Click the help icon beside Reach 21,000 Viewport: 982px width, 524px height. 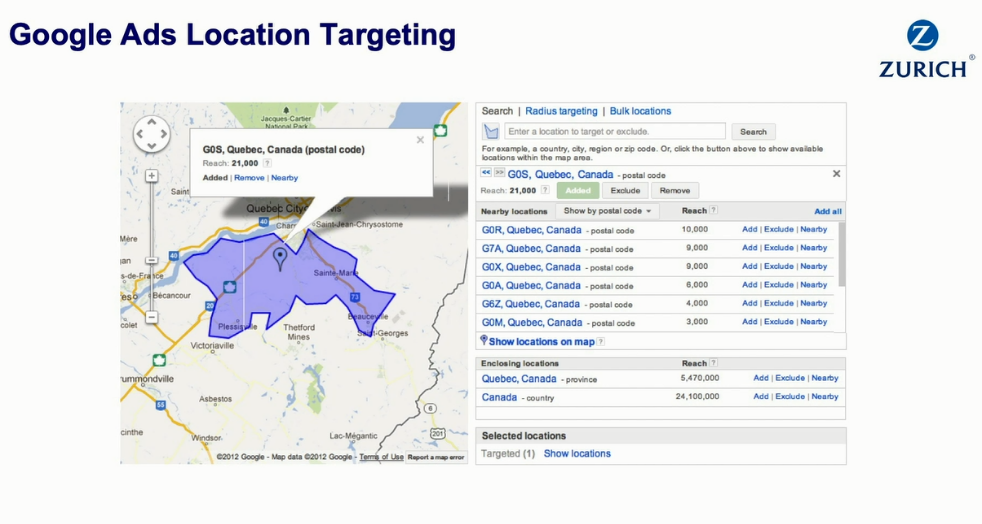point(545,190)
